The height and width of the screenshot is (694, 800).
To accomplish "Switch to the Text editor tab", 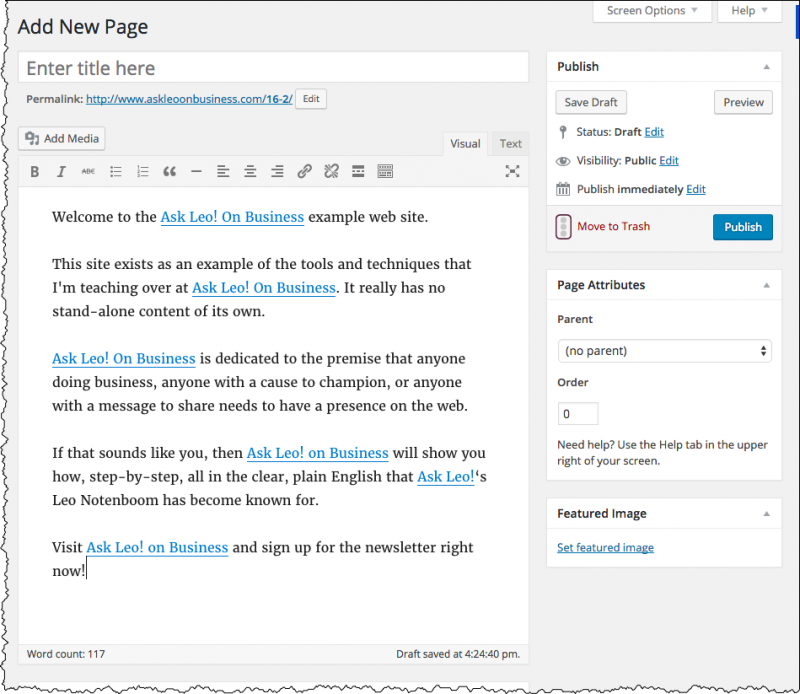I will click(510, 144).
